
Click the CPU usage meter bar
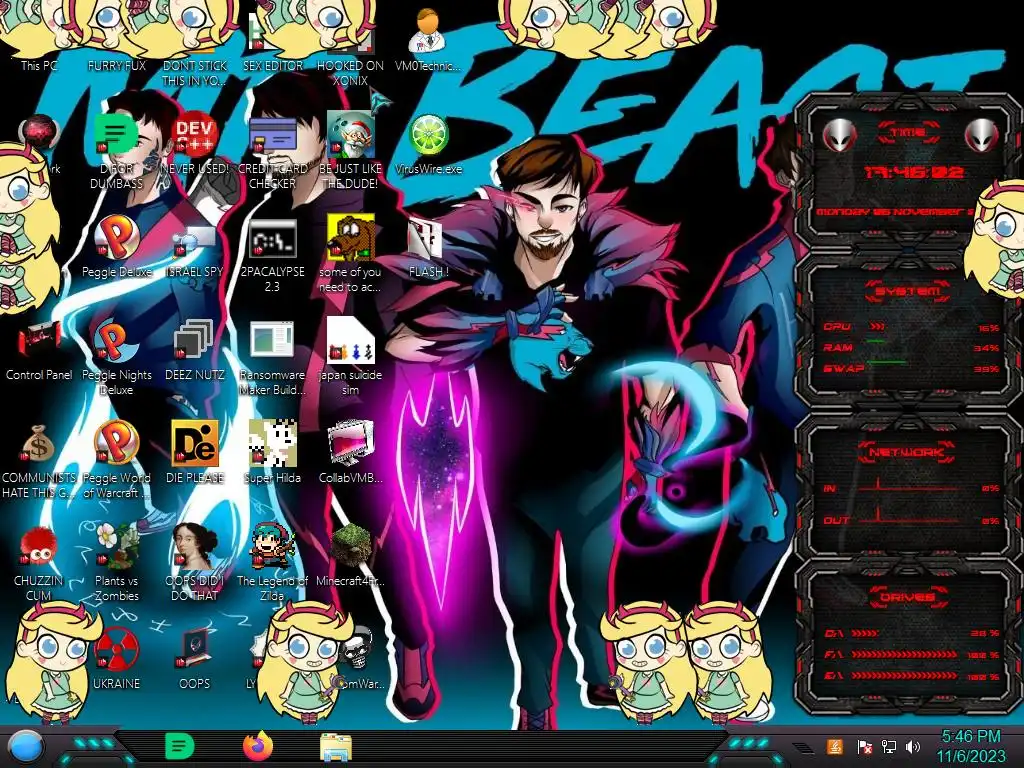[876, 326]
